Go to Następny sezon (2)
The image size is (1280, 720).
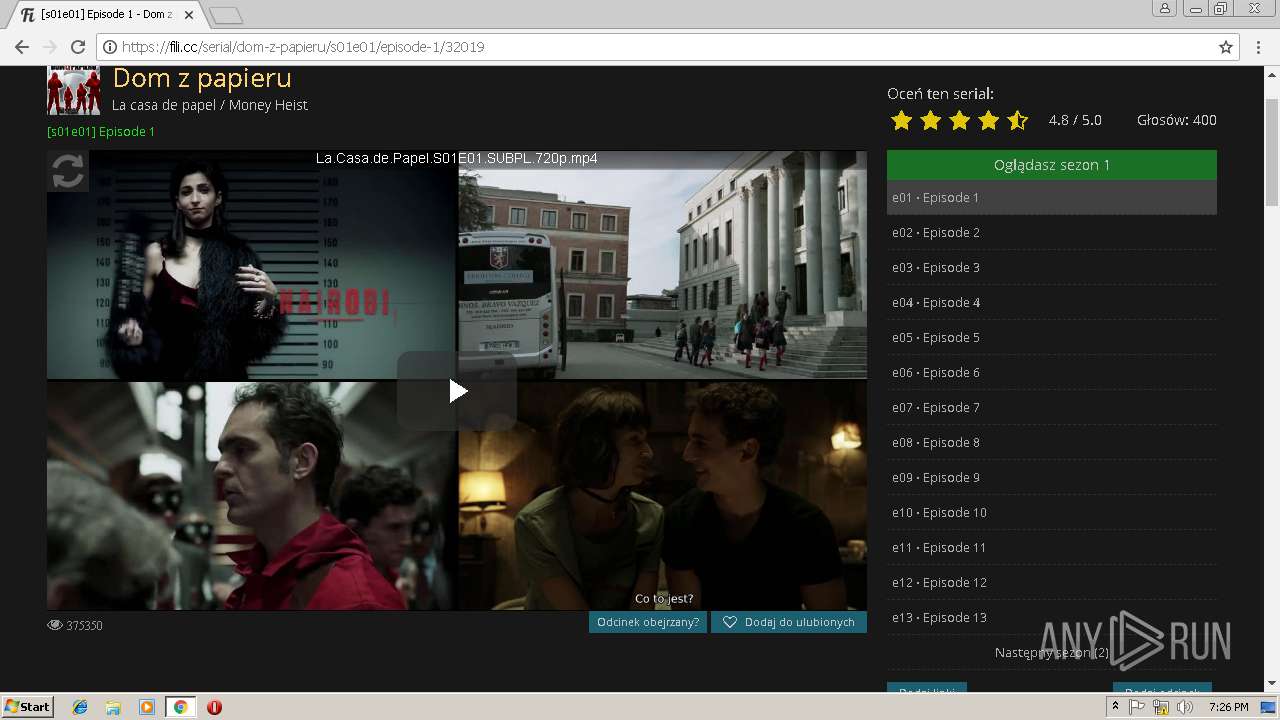click(x=1052, y=652)
